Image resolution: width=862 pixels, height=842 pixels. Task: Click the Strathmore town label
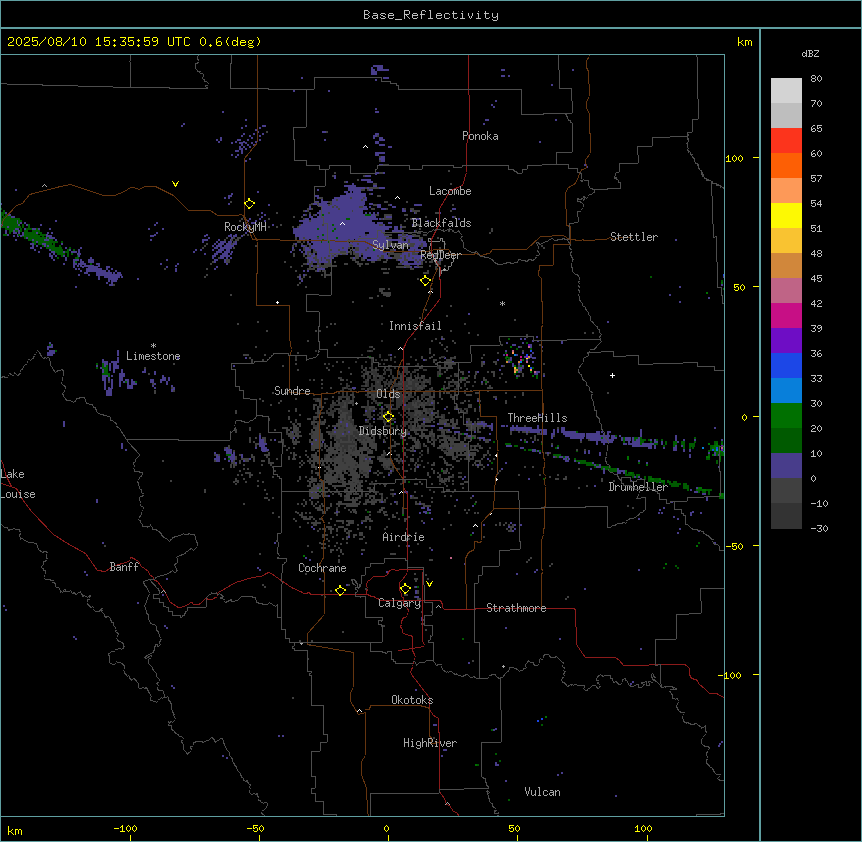point(516,608)
